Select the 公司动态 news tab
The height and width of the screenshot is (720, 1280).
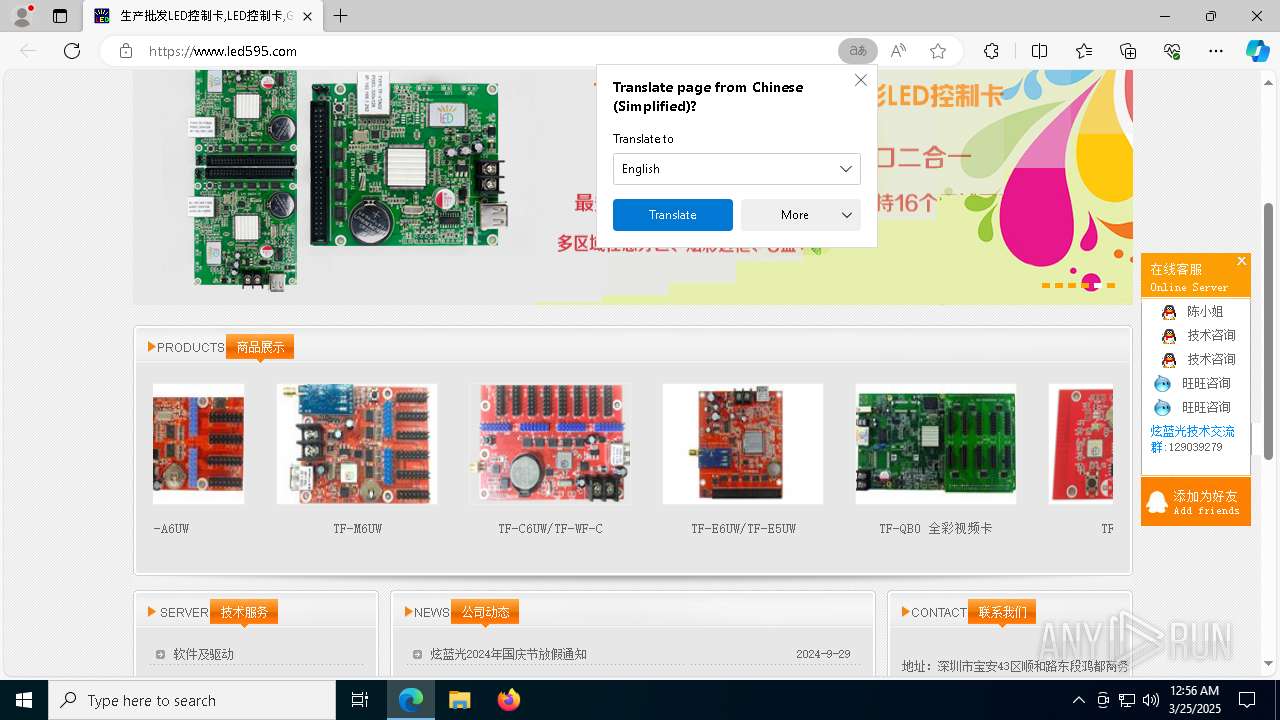coord(485,612)
